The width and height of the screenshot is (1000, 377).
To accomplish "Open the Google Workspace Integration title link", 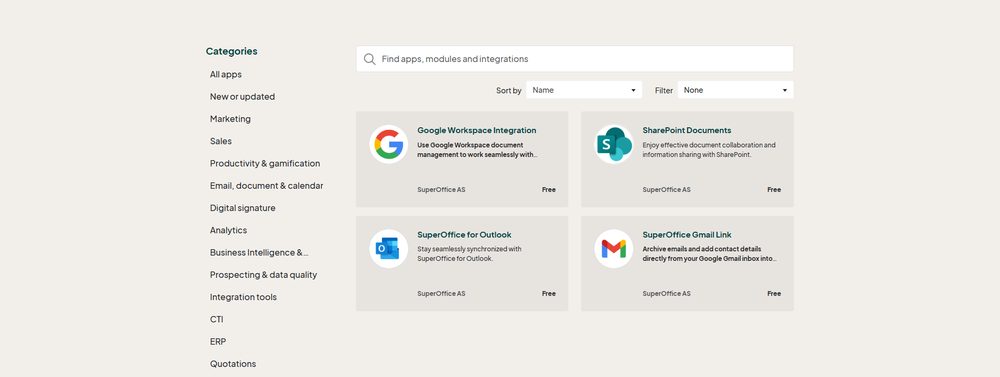I will click(x=476, y=130).
